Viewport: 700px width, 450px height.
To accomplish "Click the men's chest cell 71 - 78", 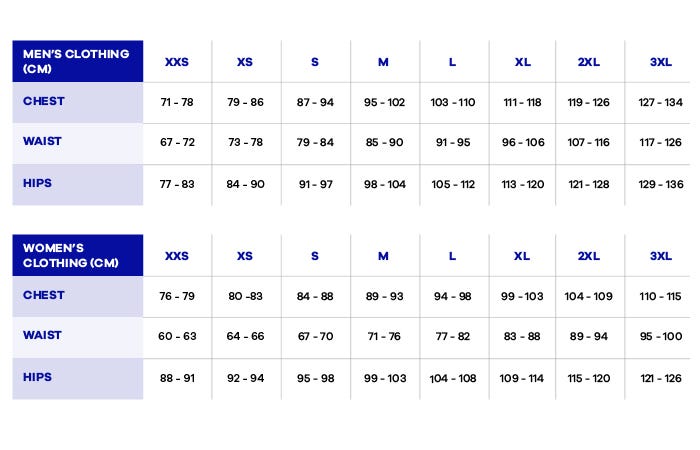I will 177,102.
